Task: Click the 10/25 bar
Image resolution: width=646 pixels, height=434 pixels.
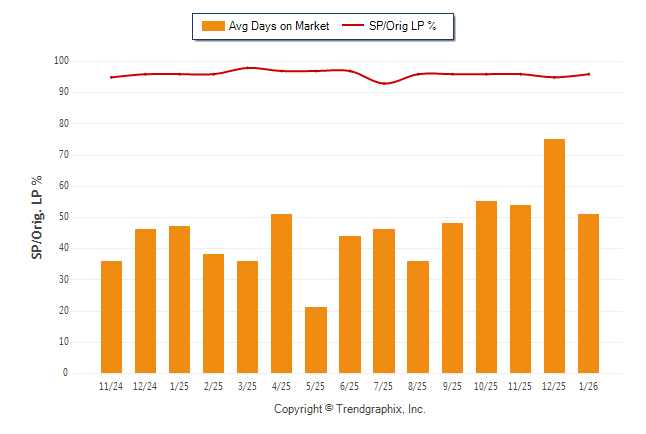Action: click(x=486, y=287)
